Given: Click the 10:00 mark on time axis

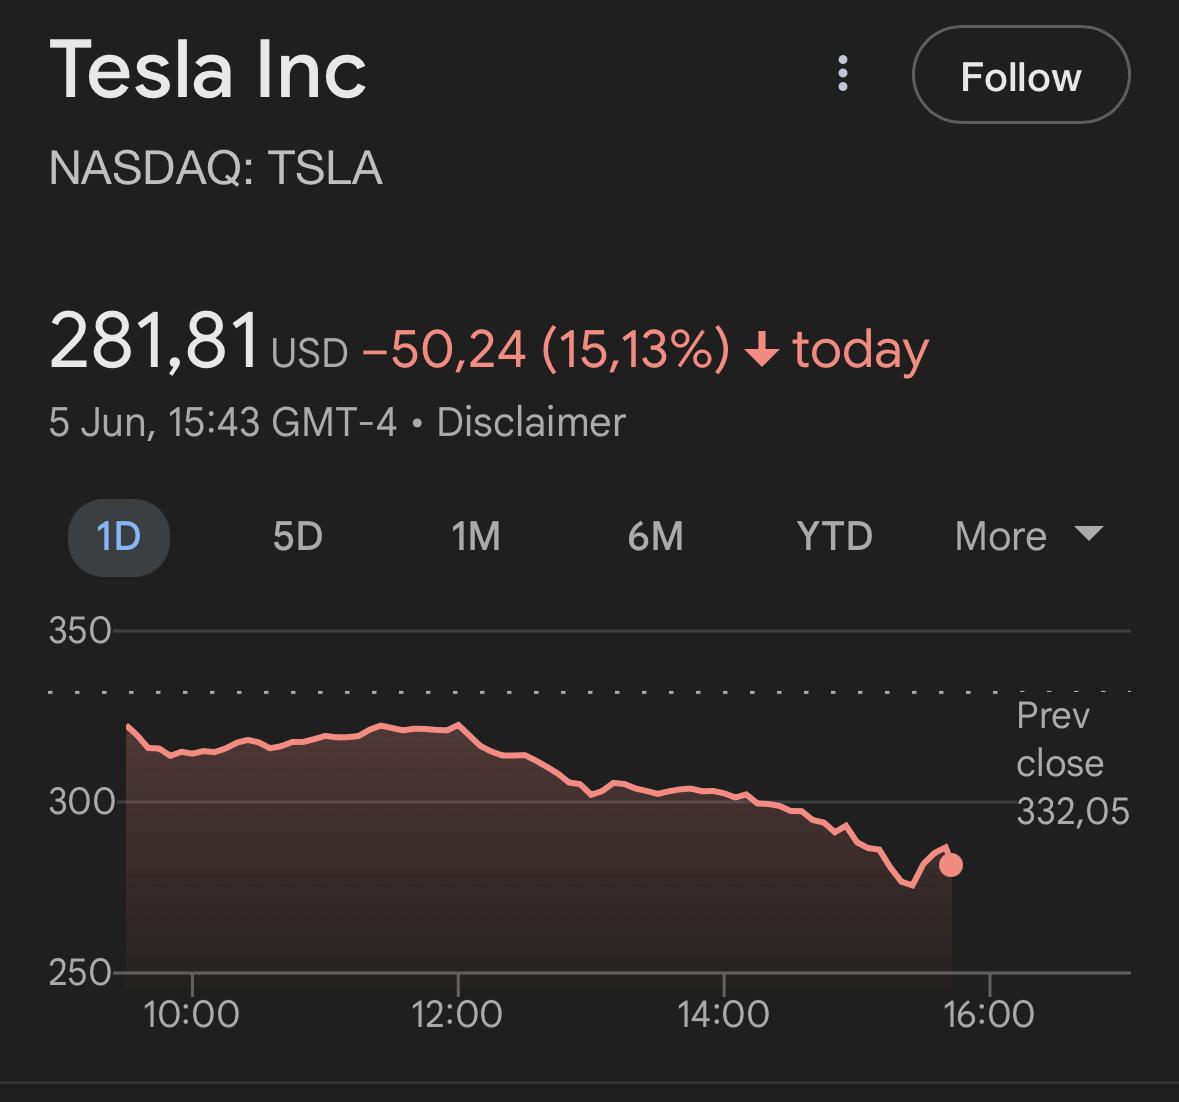Looking at the screenshot, I should [192, 1014].
